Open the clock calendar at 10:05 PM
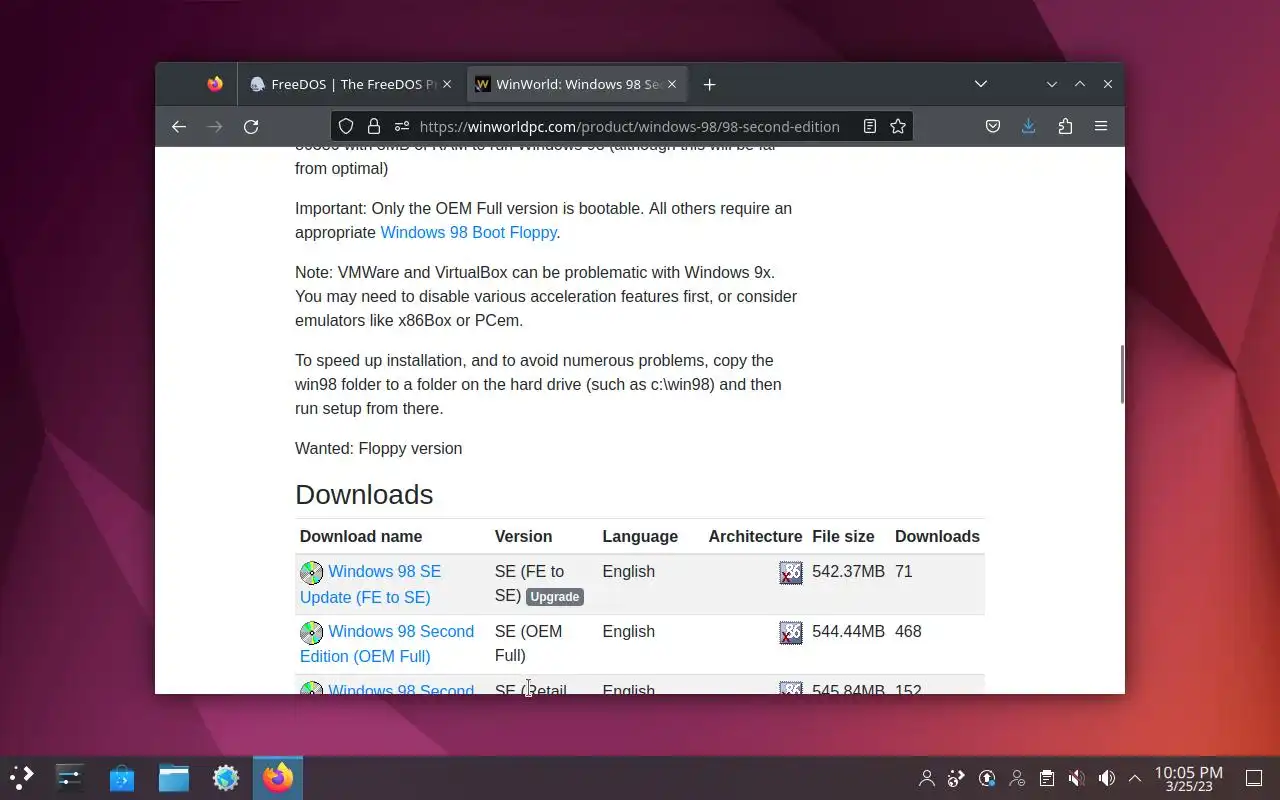Viewport: 1280px width, 800px height. click(x=1188, y=778)
